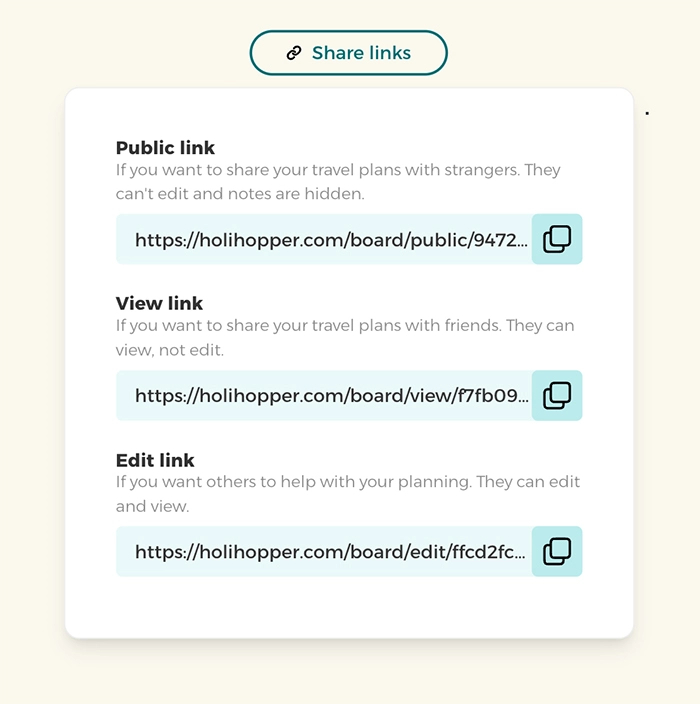Image resolution: width=700 pixels, height=704 pixels.
Task: Click the "Public link" heading
Action: (x=165, y=148)
